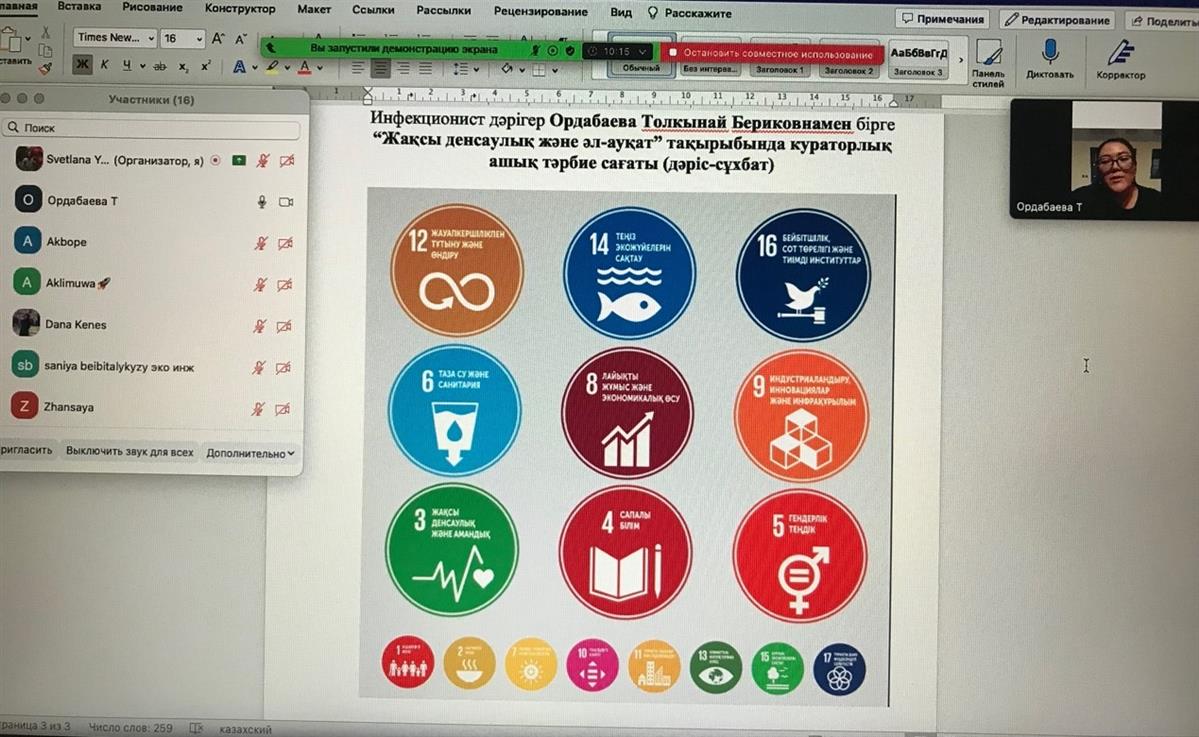Toggle italic К formatting
Viewport: 1199px width, 737px height.
click(104, 66)
